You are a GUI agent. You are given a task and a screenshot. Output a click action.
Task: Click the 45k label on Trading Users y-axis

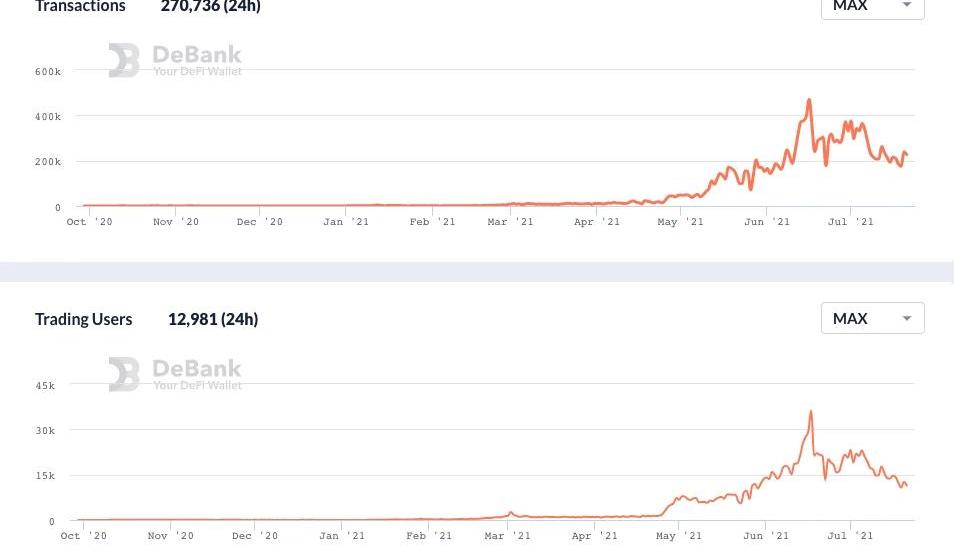point(45,385)
